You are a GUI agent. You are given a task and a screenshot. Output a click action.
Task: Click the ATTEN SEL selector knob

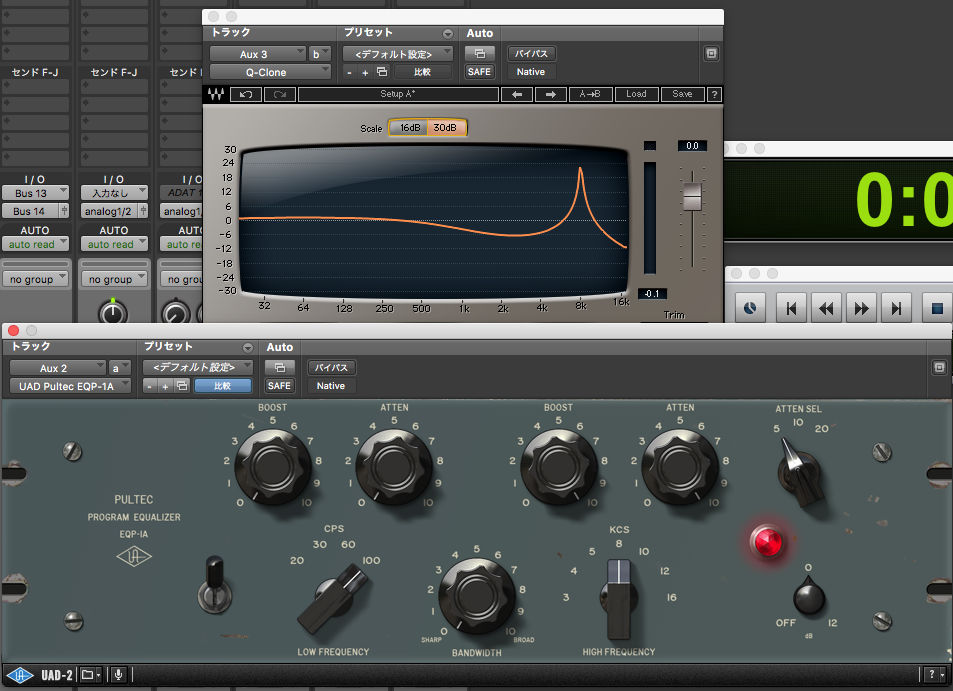[x=800, y=472]
